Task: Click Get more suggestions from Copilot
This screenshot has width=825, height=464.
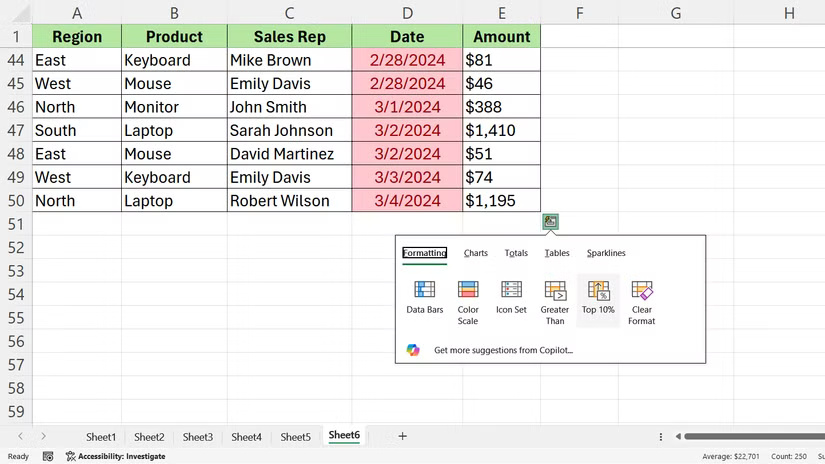Action: pyautogui.click(x=503, y=351)
